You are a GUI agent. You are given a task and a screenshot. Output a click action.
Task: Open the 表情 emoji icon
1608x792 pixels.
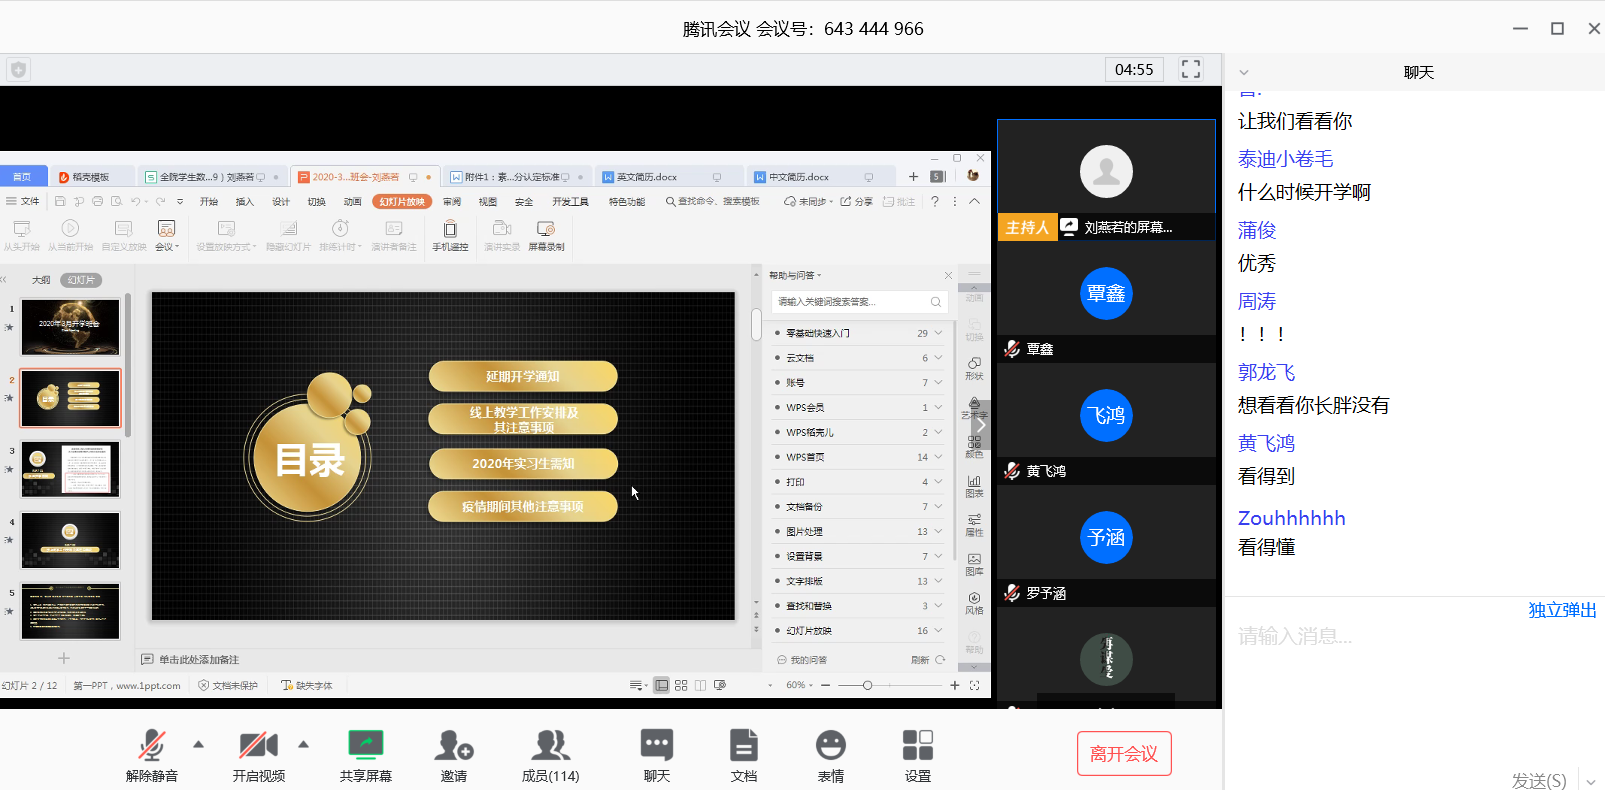831,745
